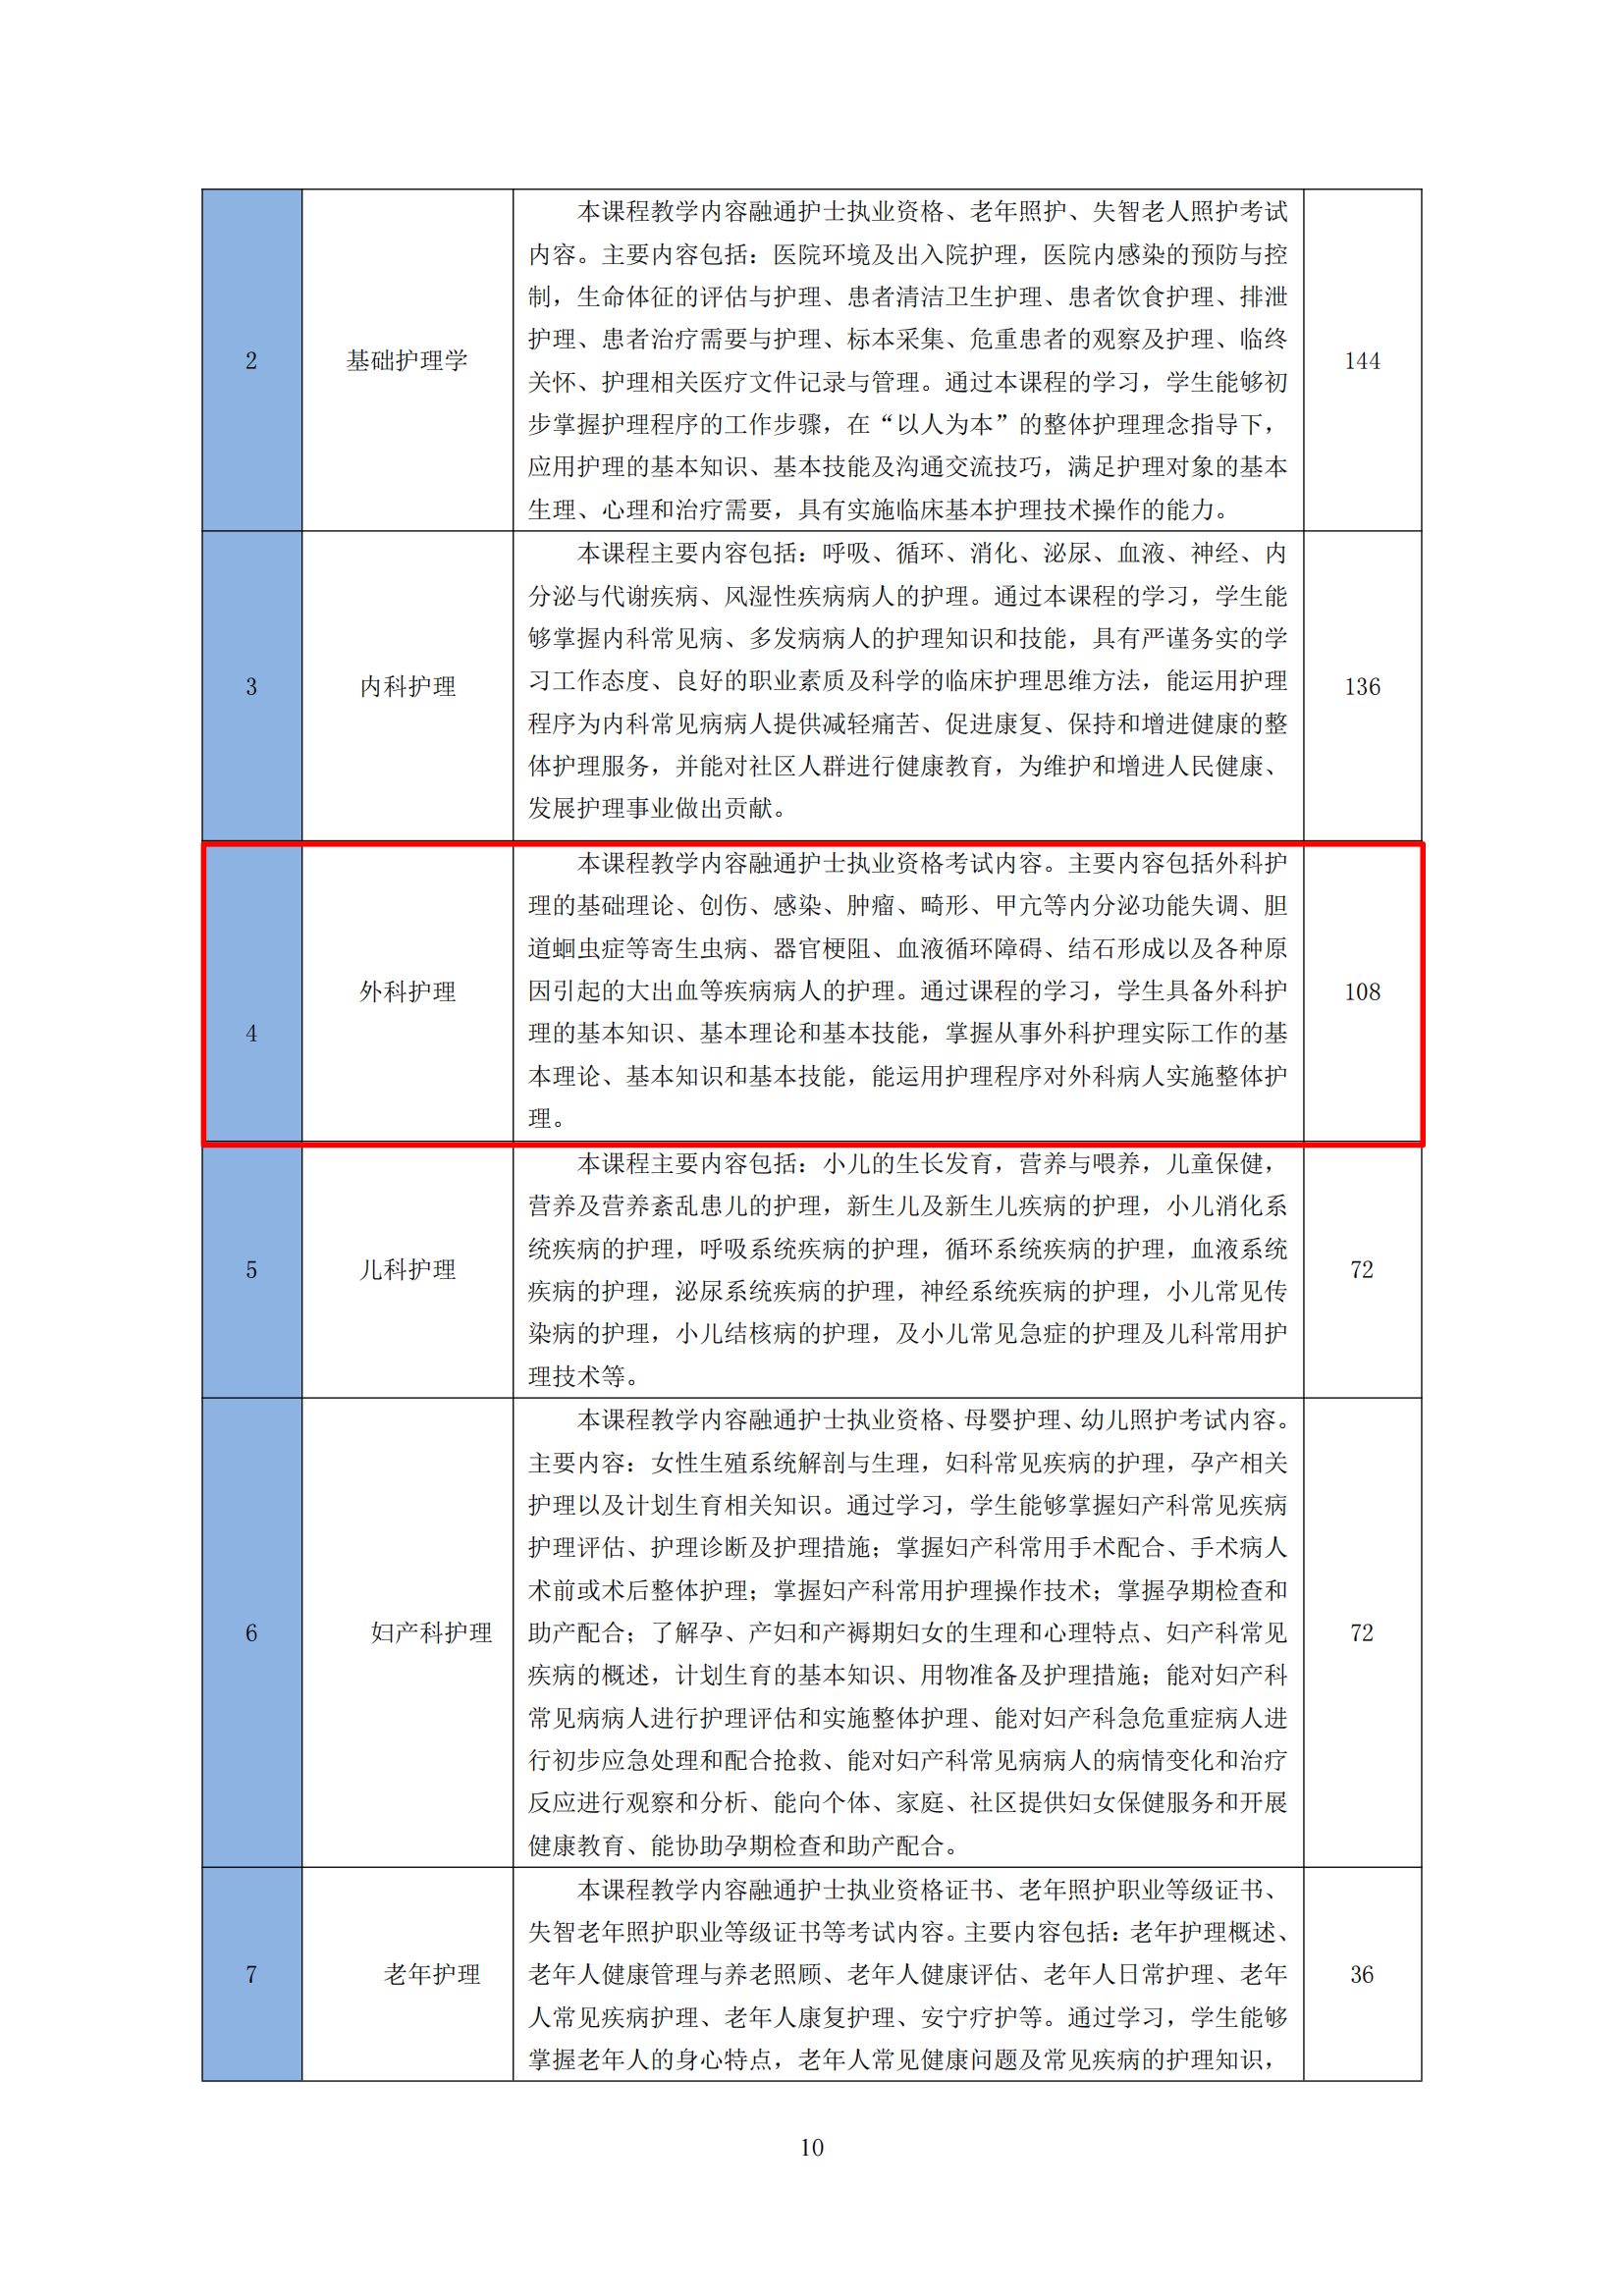The image size is (1624, 2296).
Task: Click the row number 6 cell
Action: 251,1632
